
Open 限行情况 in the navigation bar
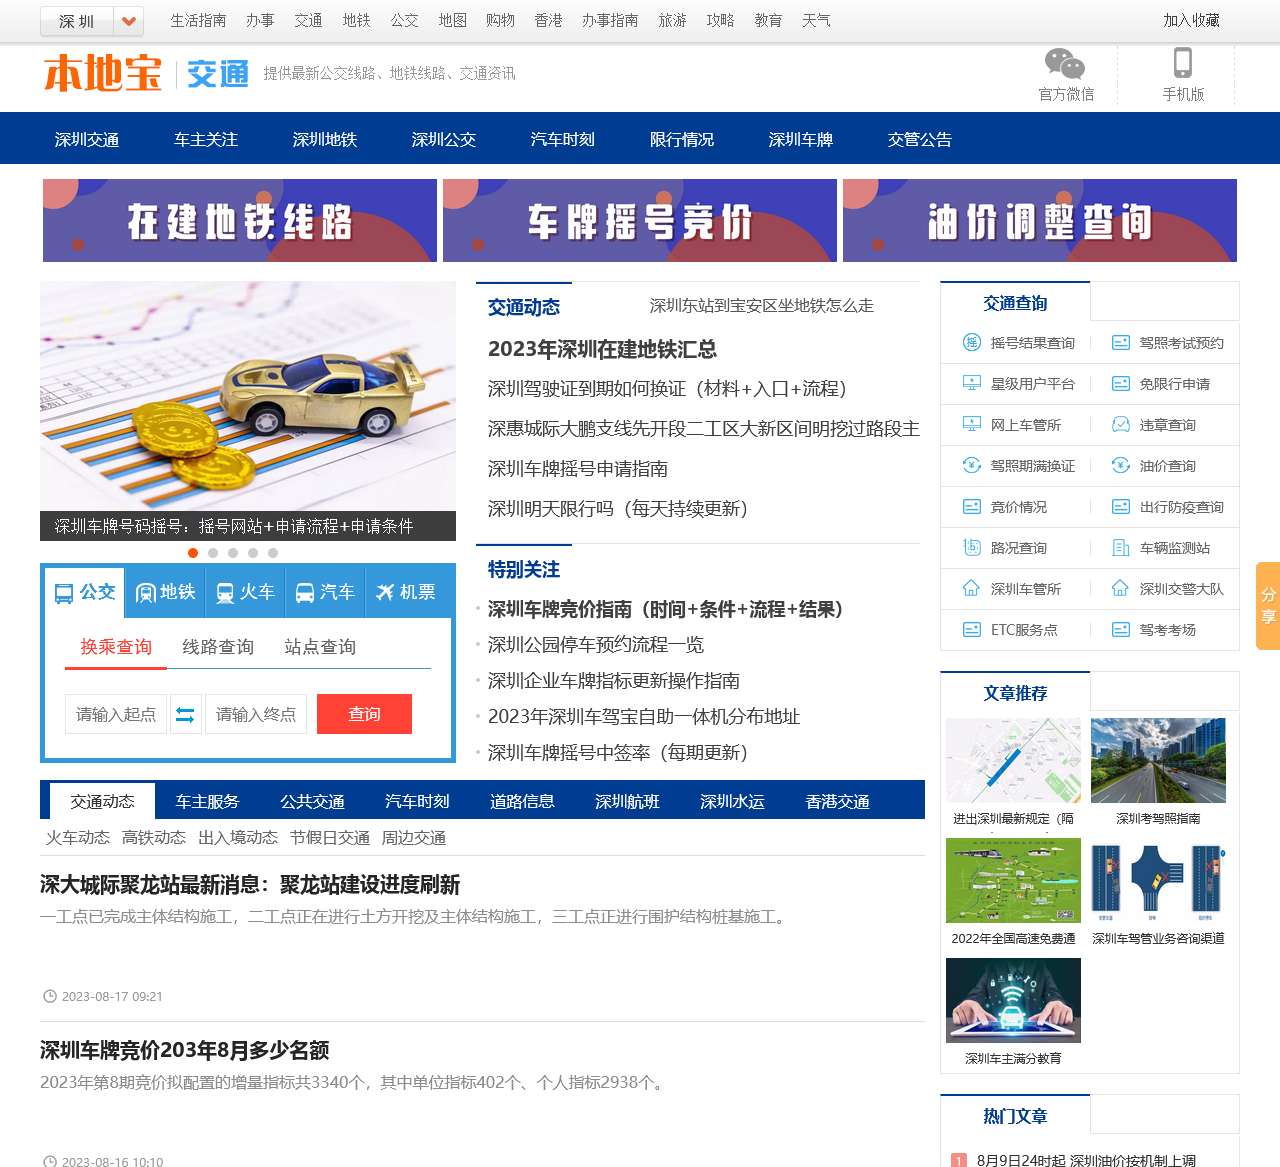point(682,139)
